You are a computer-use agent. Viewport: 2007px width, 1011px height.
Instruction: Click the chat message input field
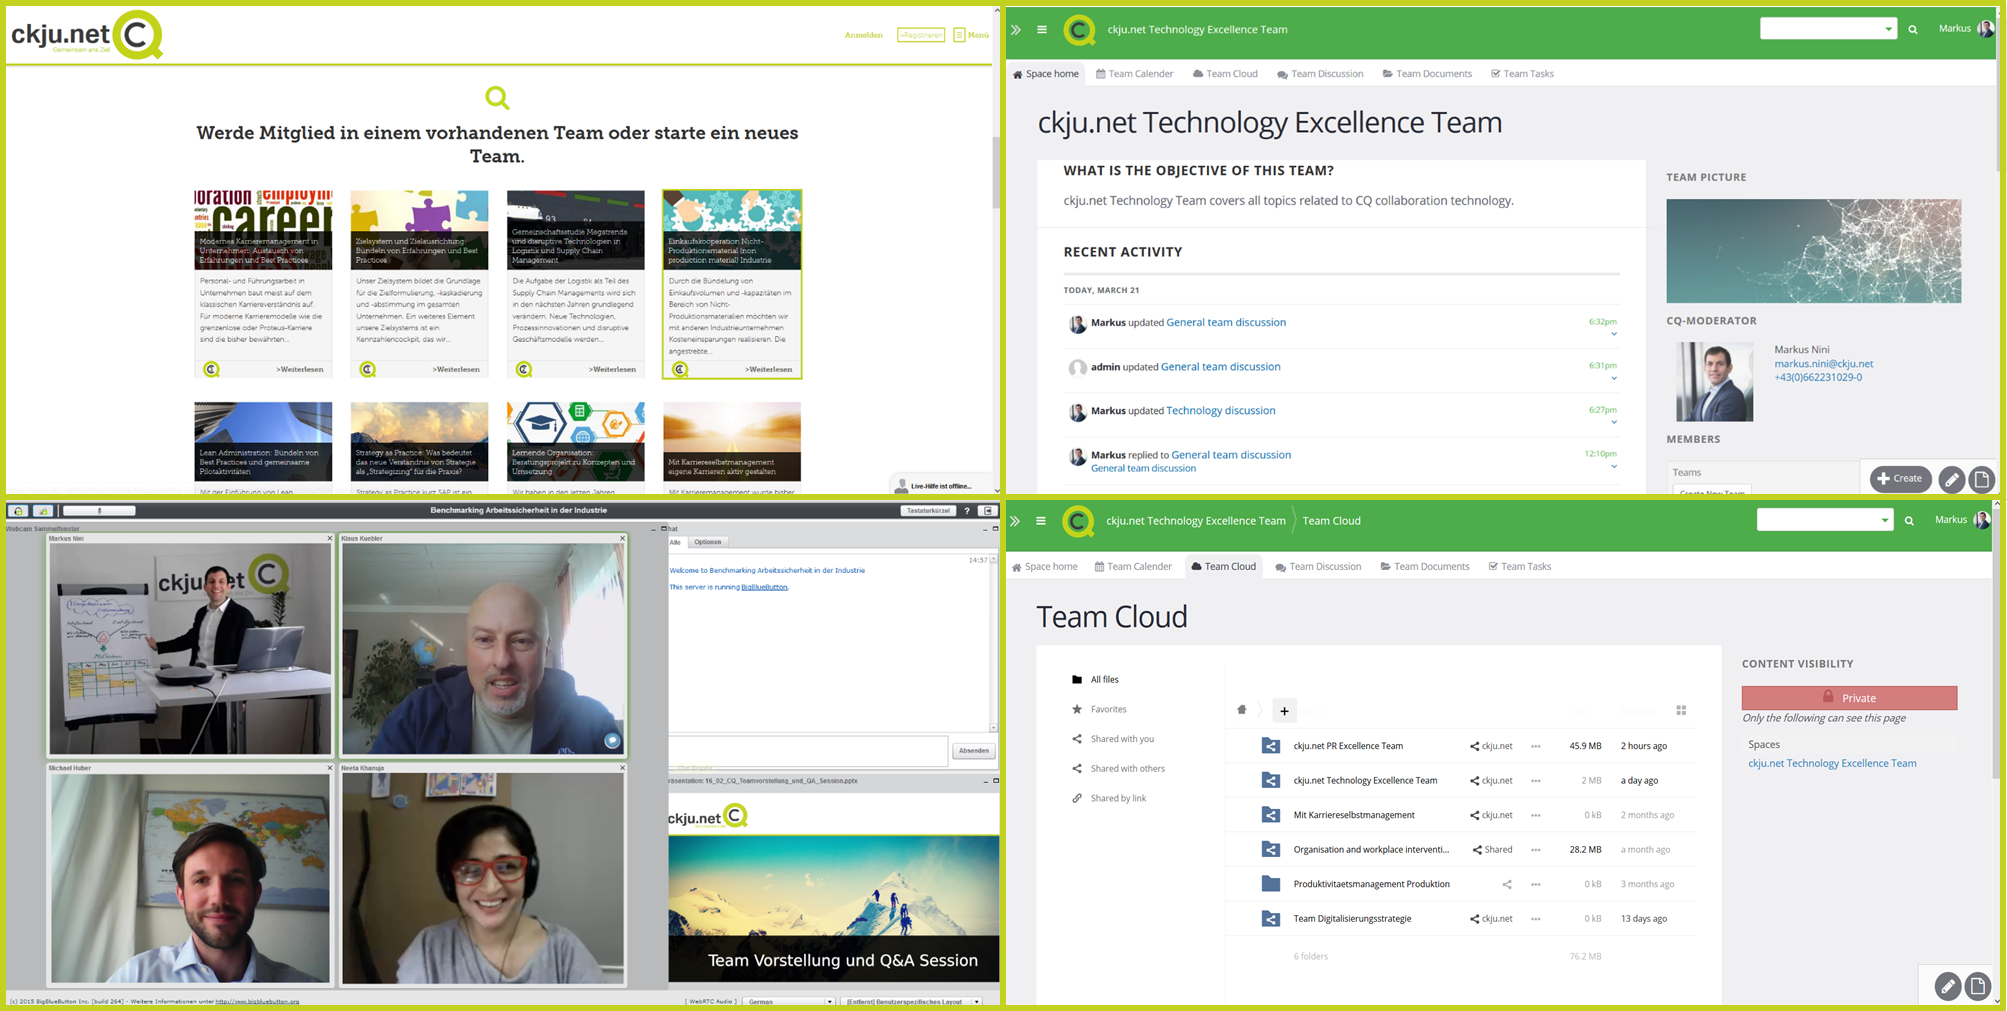(x=808, y=750)
